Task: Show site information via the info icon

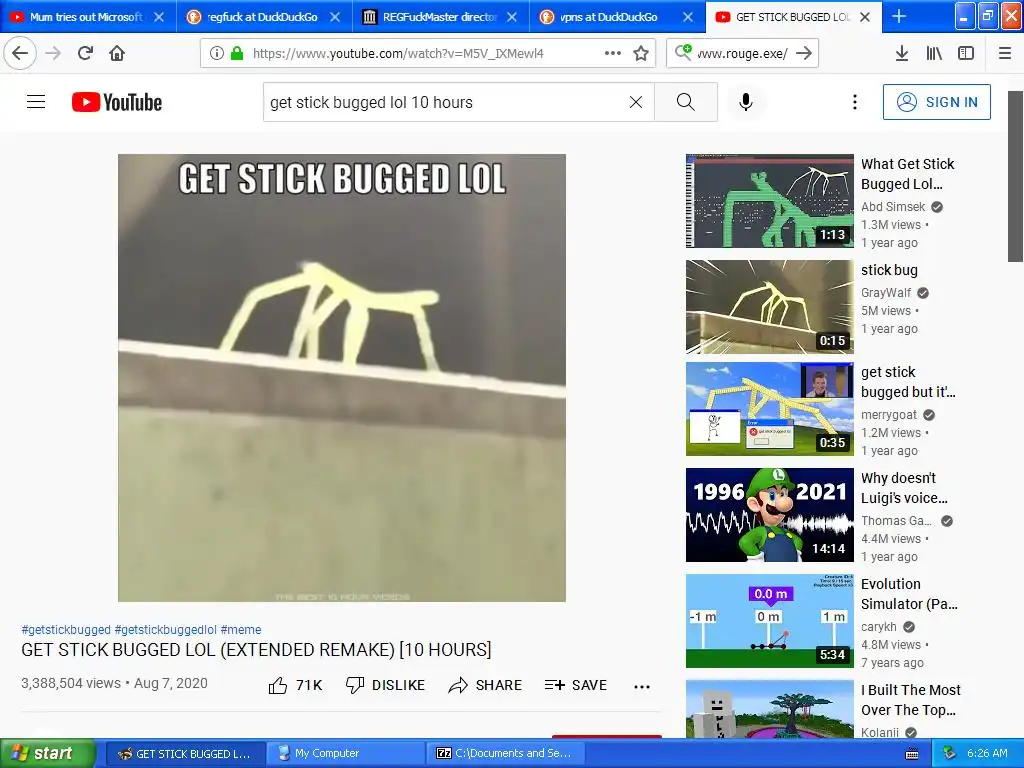Action: [217, 53]
